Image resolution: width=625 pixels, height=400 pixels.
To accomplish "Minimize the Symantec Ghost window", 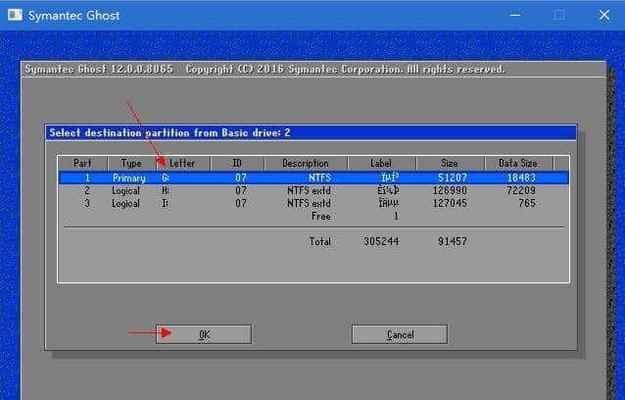I will (x=515, y=15).
